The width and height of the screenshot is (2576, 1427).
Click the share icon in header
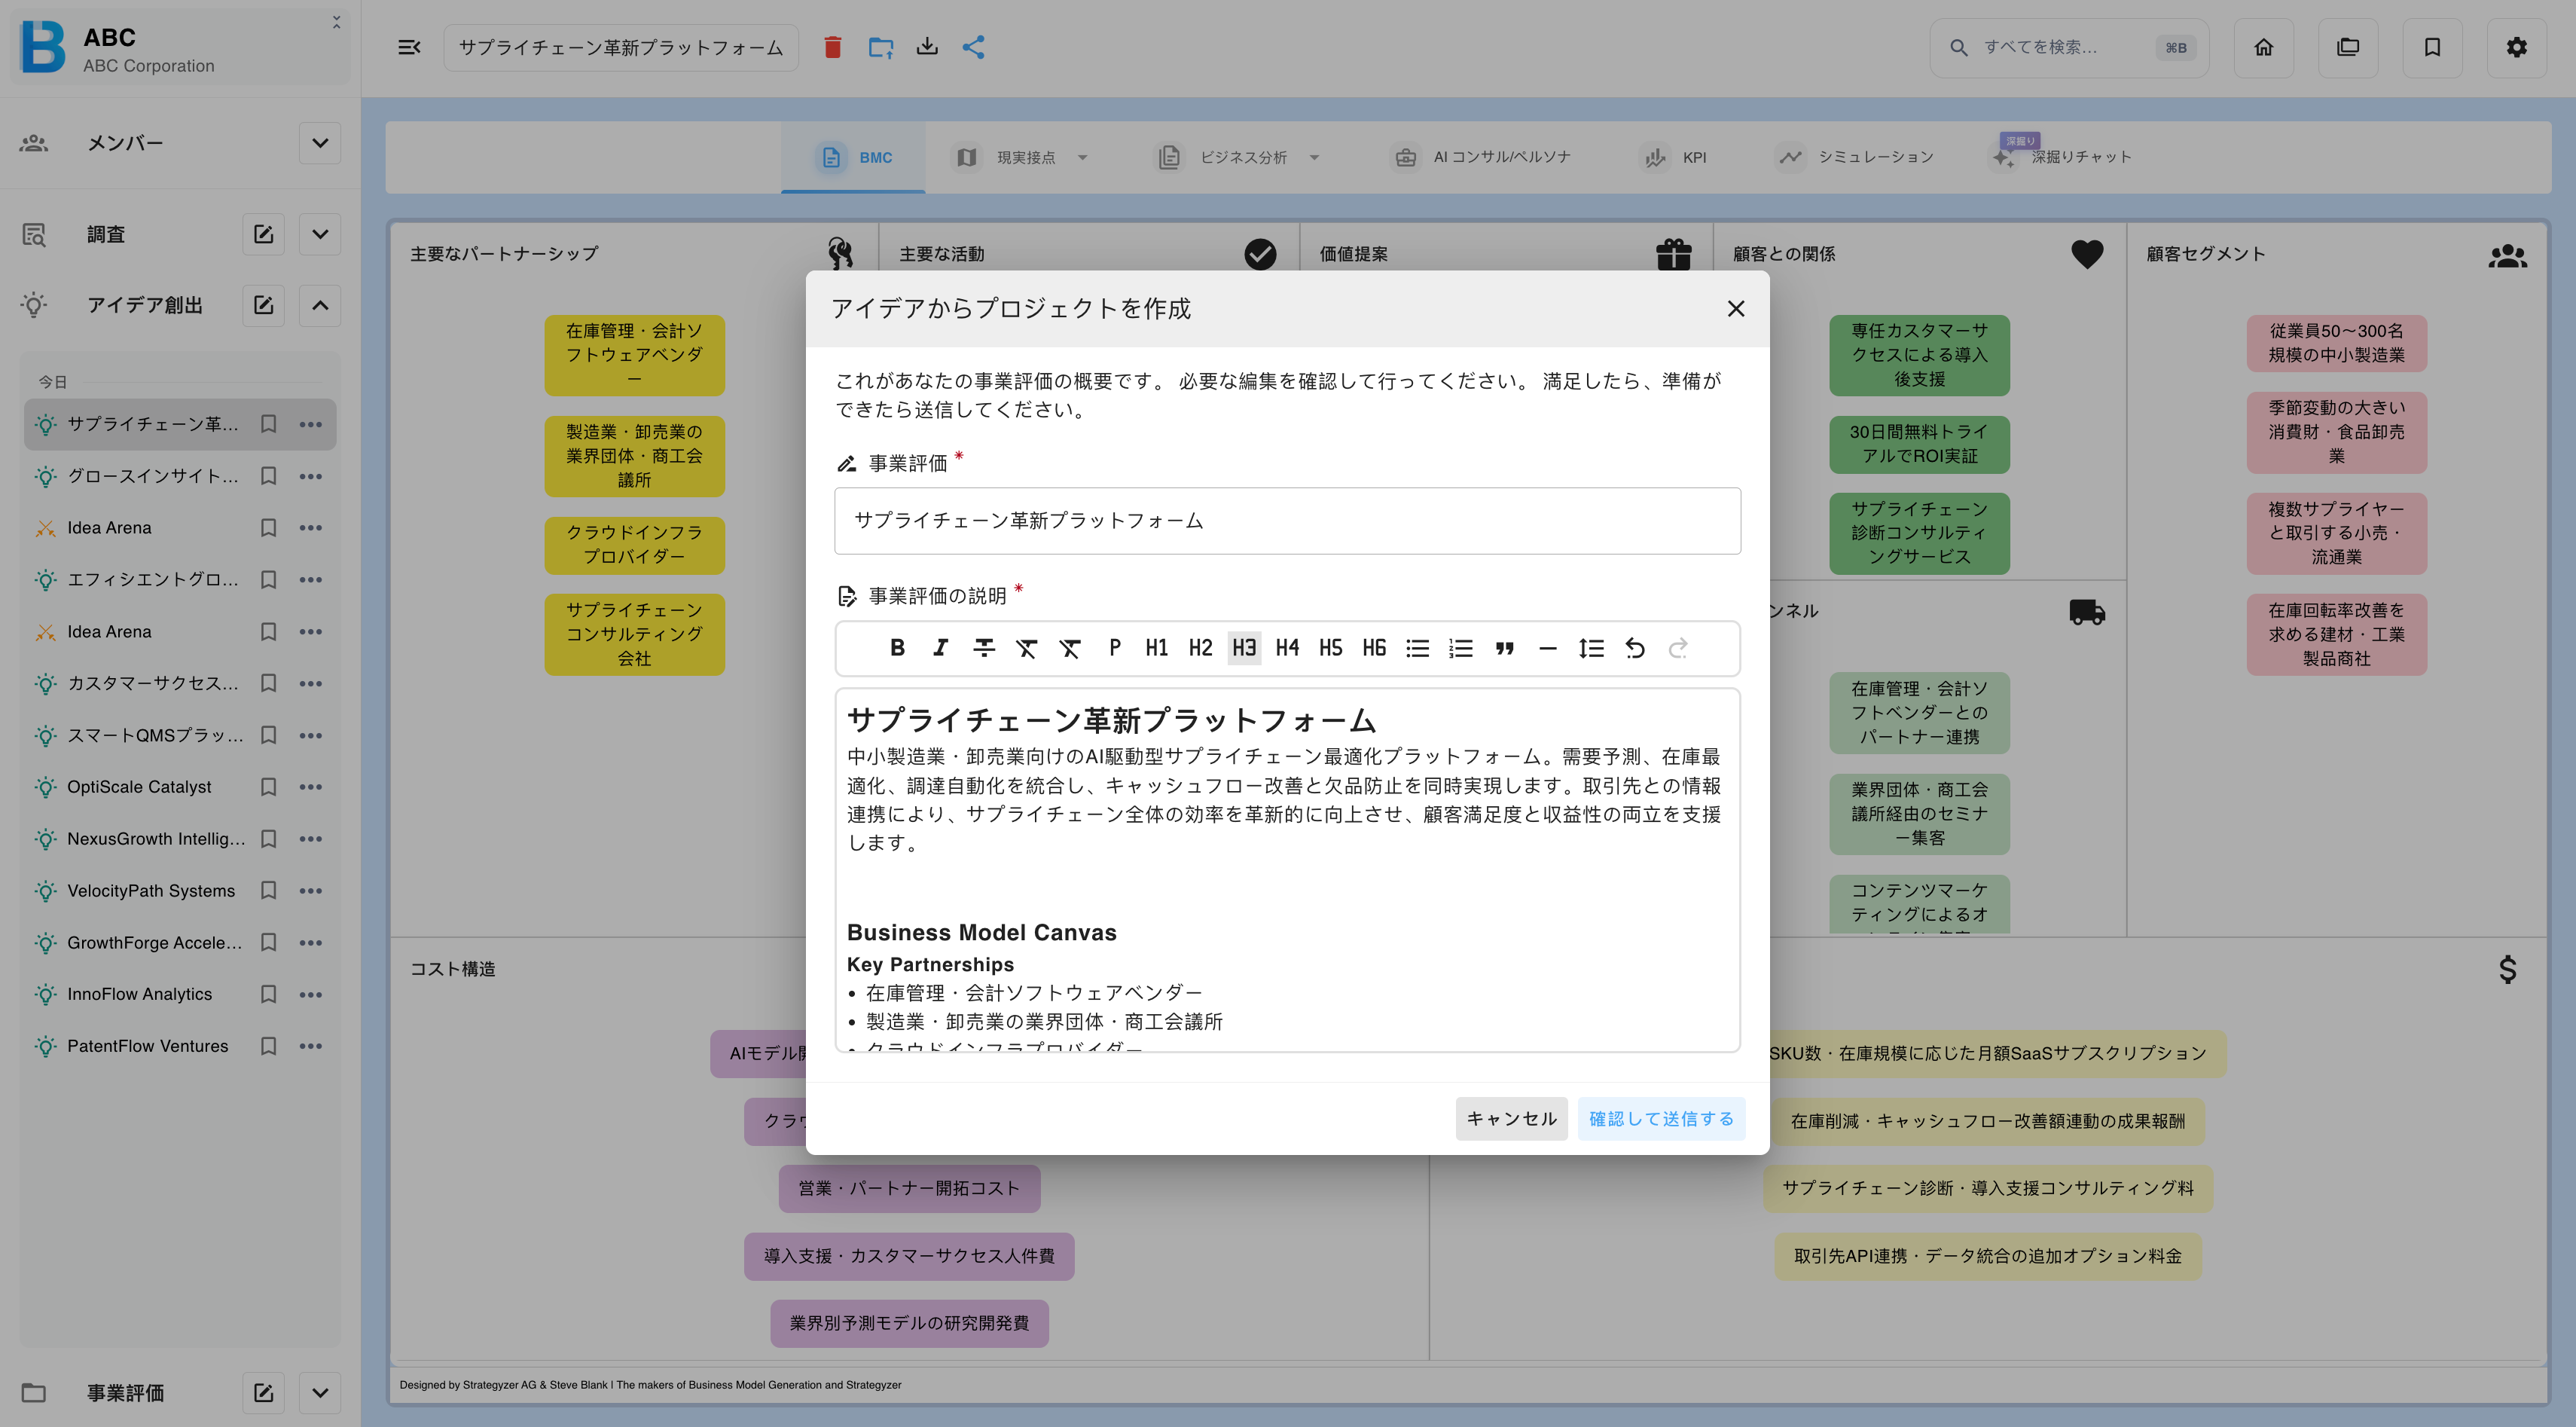click(974, 47)
